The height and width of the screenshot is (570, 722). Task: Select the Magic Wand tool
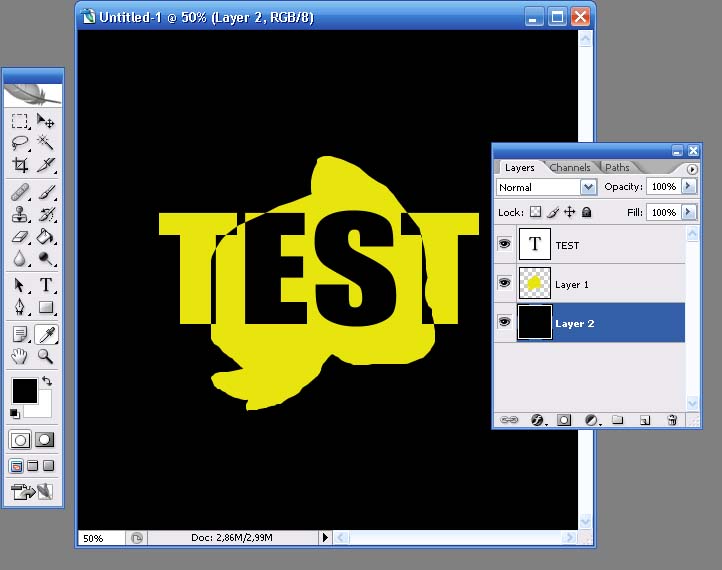coord(46,143)
